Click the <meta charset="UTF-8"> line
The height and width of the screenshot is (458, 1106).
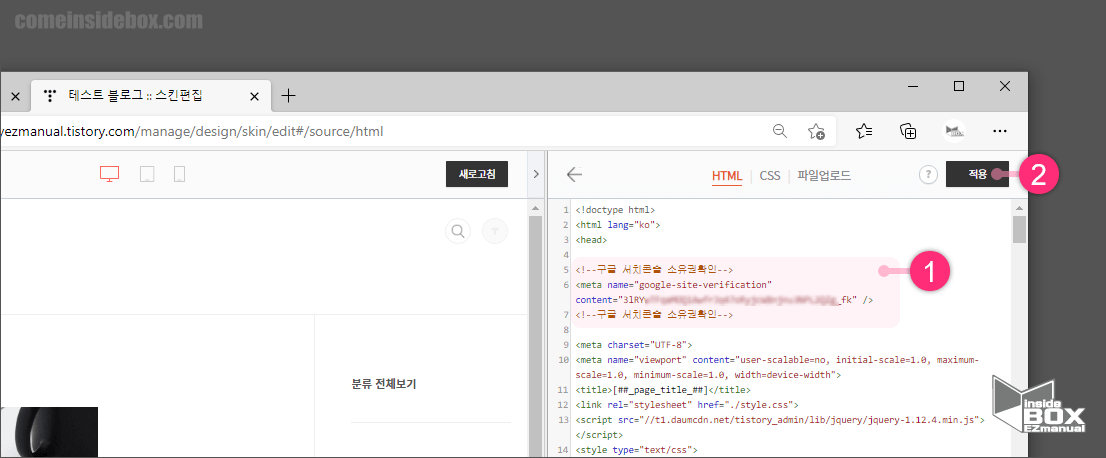[633, 345]
